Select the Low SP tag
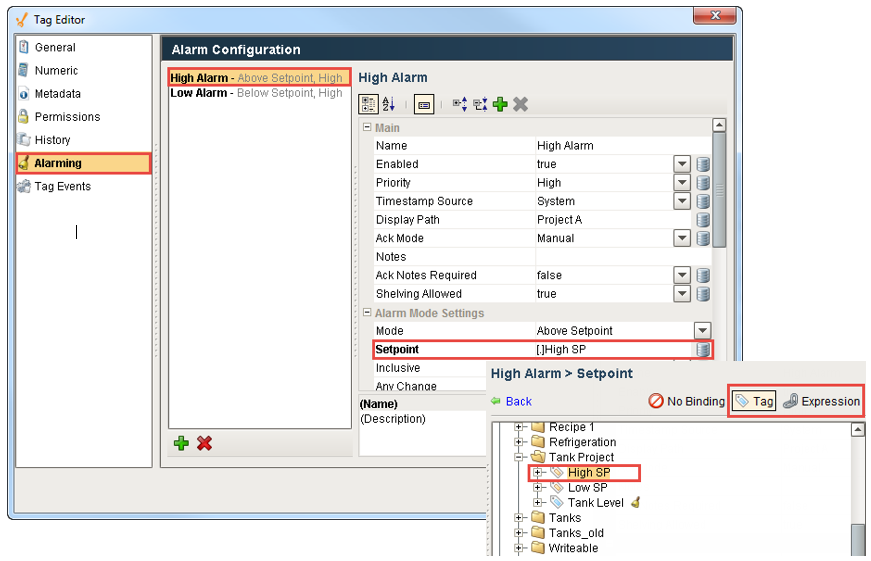The width and height of the screenshot is (871, 561). (587, 488)
